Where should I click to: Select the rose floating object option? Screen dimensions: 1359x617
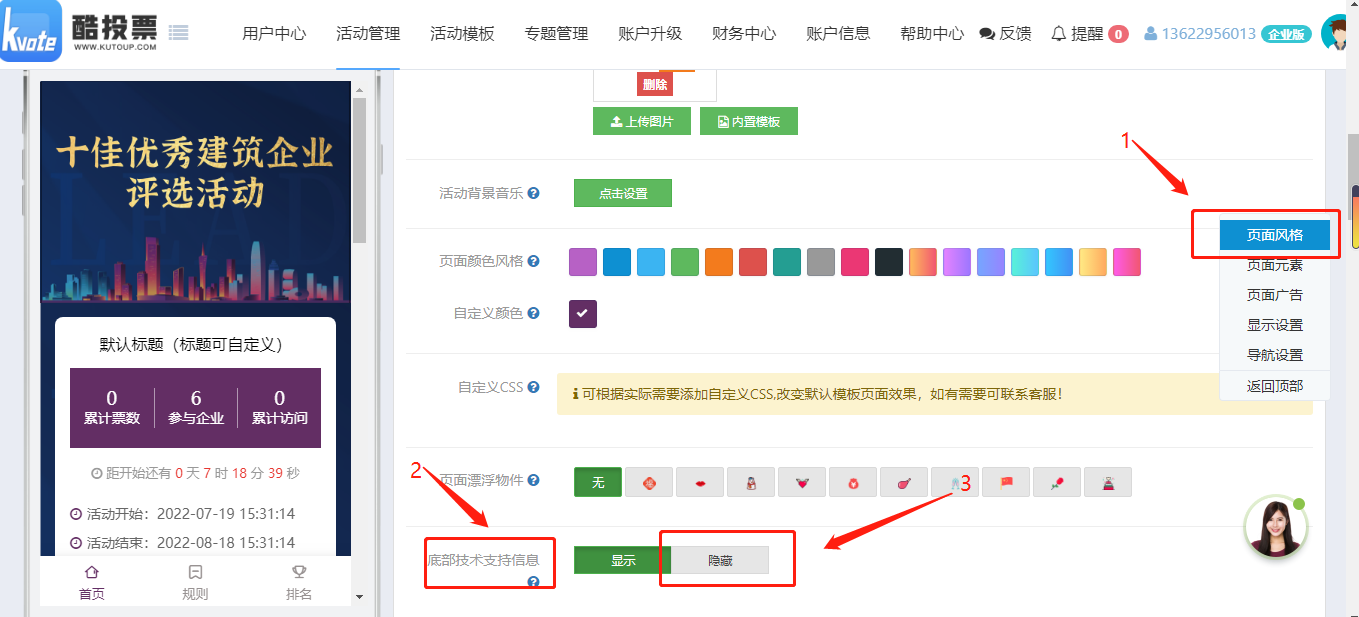(1057, 482)
